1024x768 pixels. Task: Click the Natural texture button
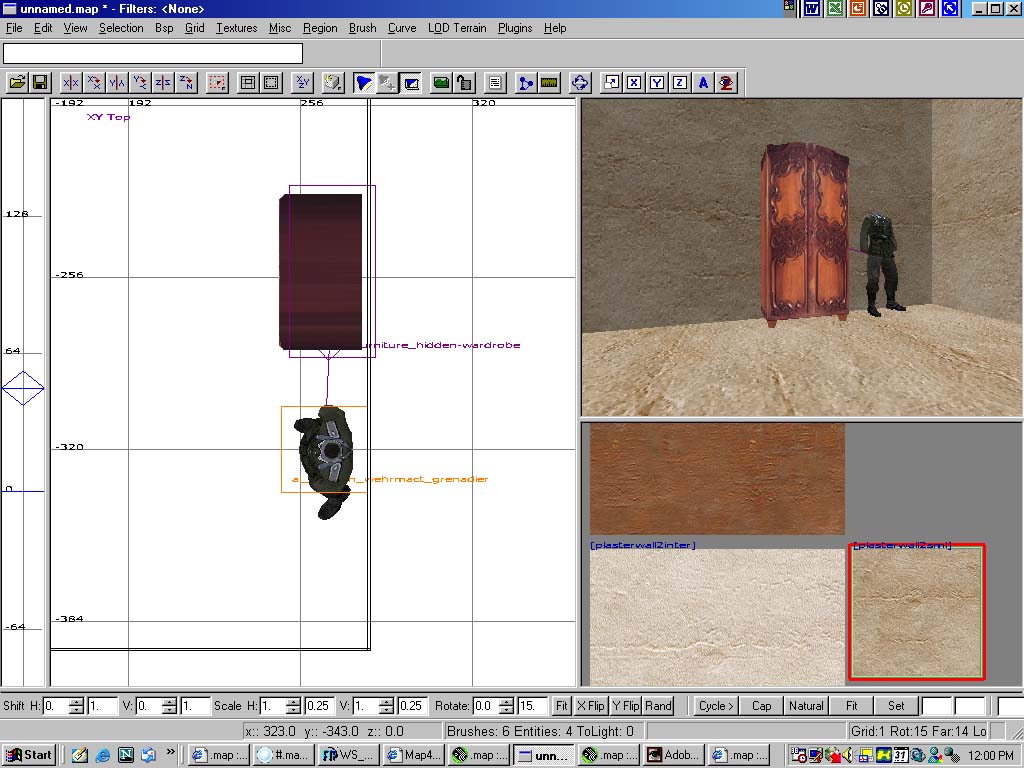[x=806, y=706]
